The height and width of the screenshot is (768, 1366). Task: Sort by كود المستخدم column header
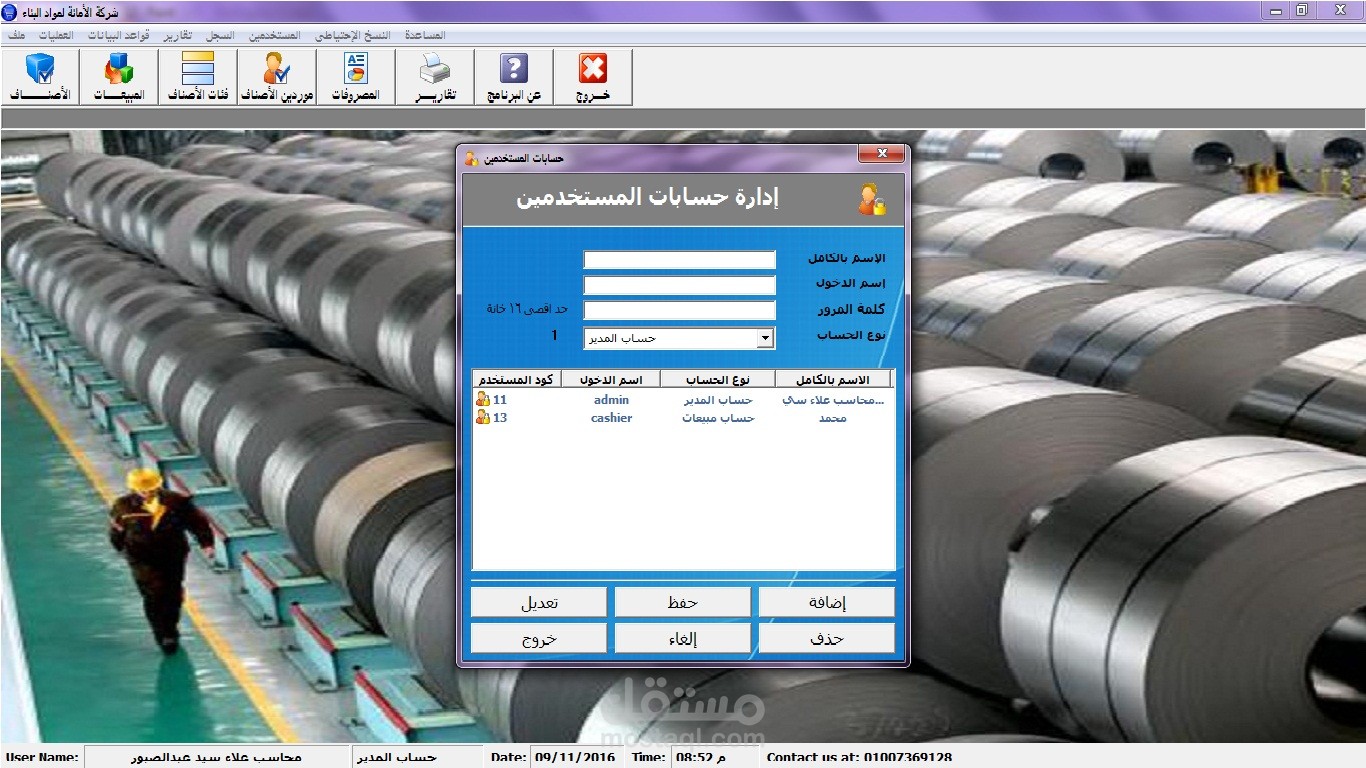pos(517,380)
